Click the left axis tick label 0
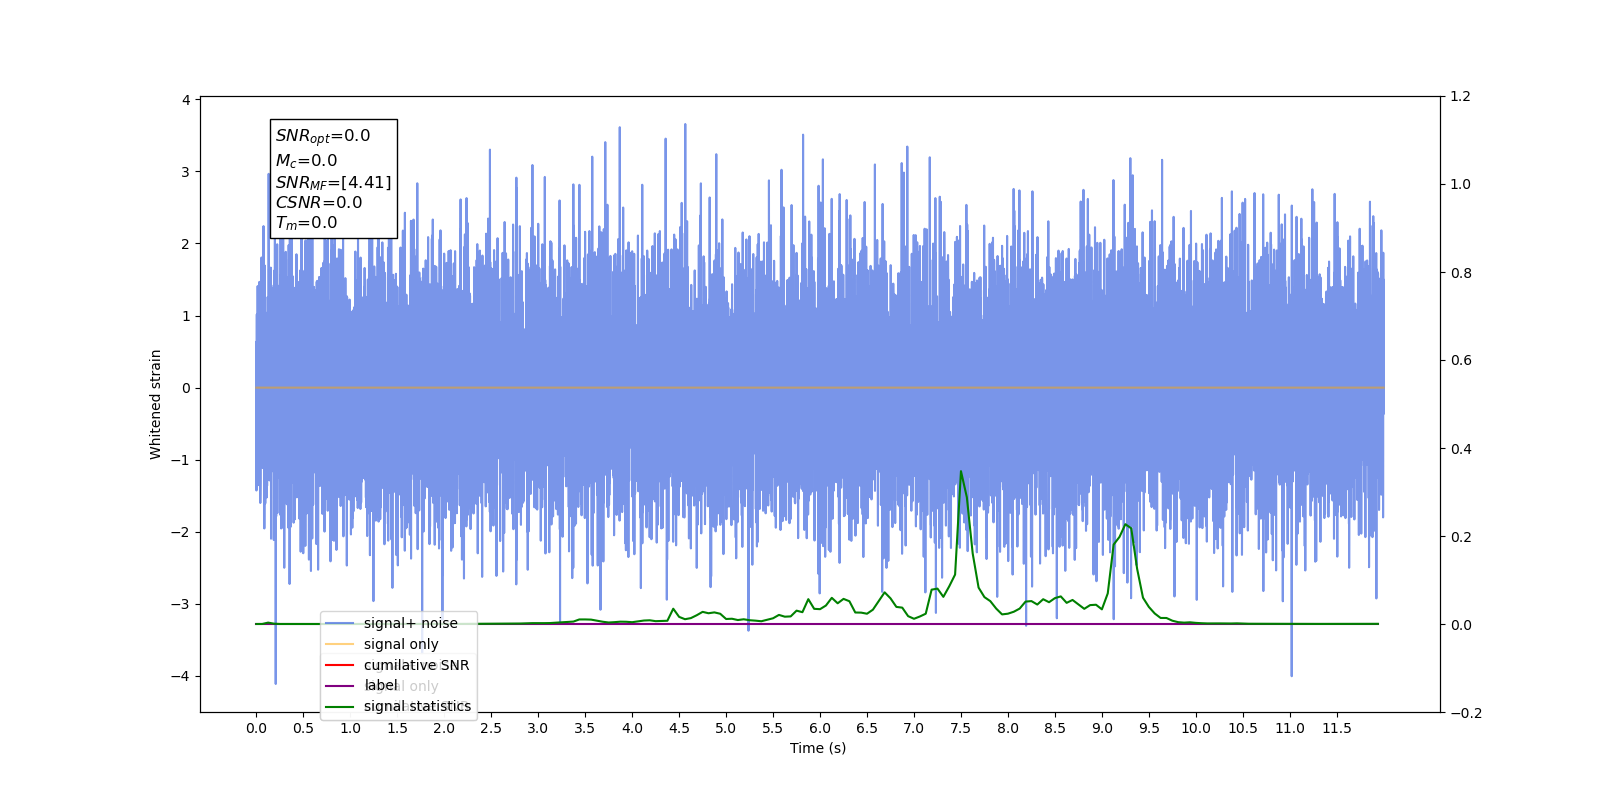 pos(186,388)
